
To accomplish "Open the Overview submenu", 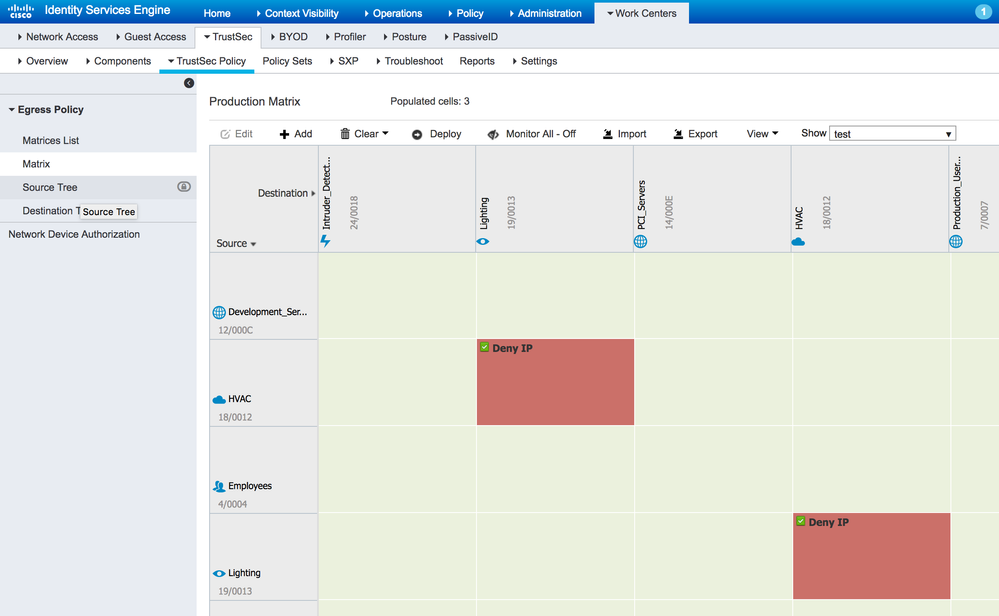I will click(x=42, y=61).
